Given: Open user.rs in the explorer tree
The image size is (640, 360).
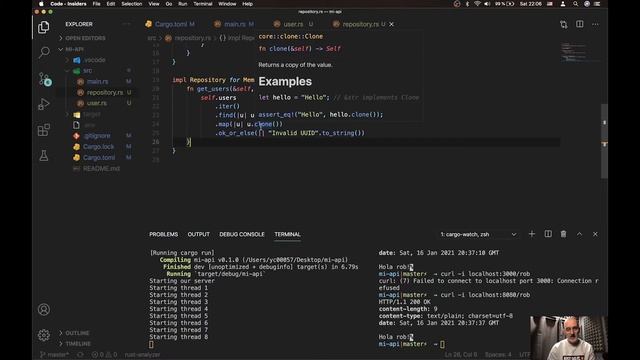Looking at the screenshot, I should point(97,103).
